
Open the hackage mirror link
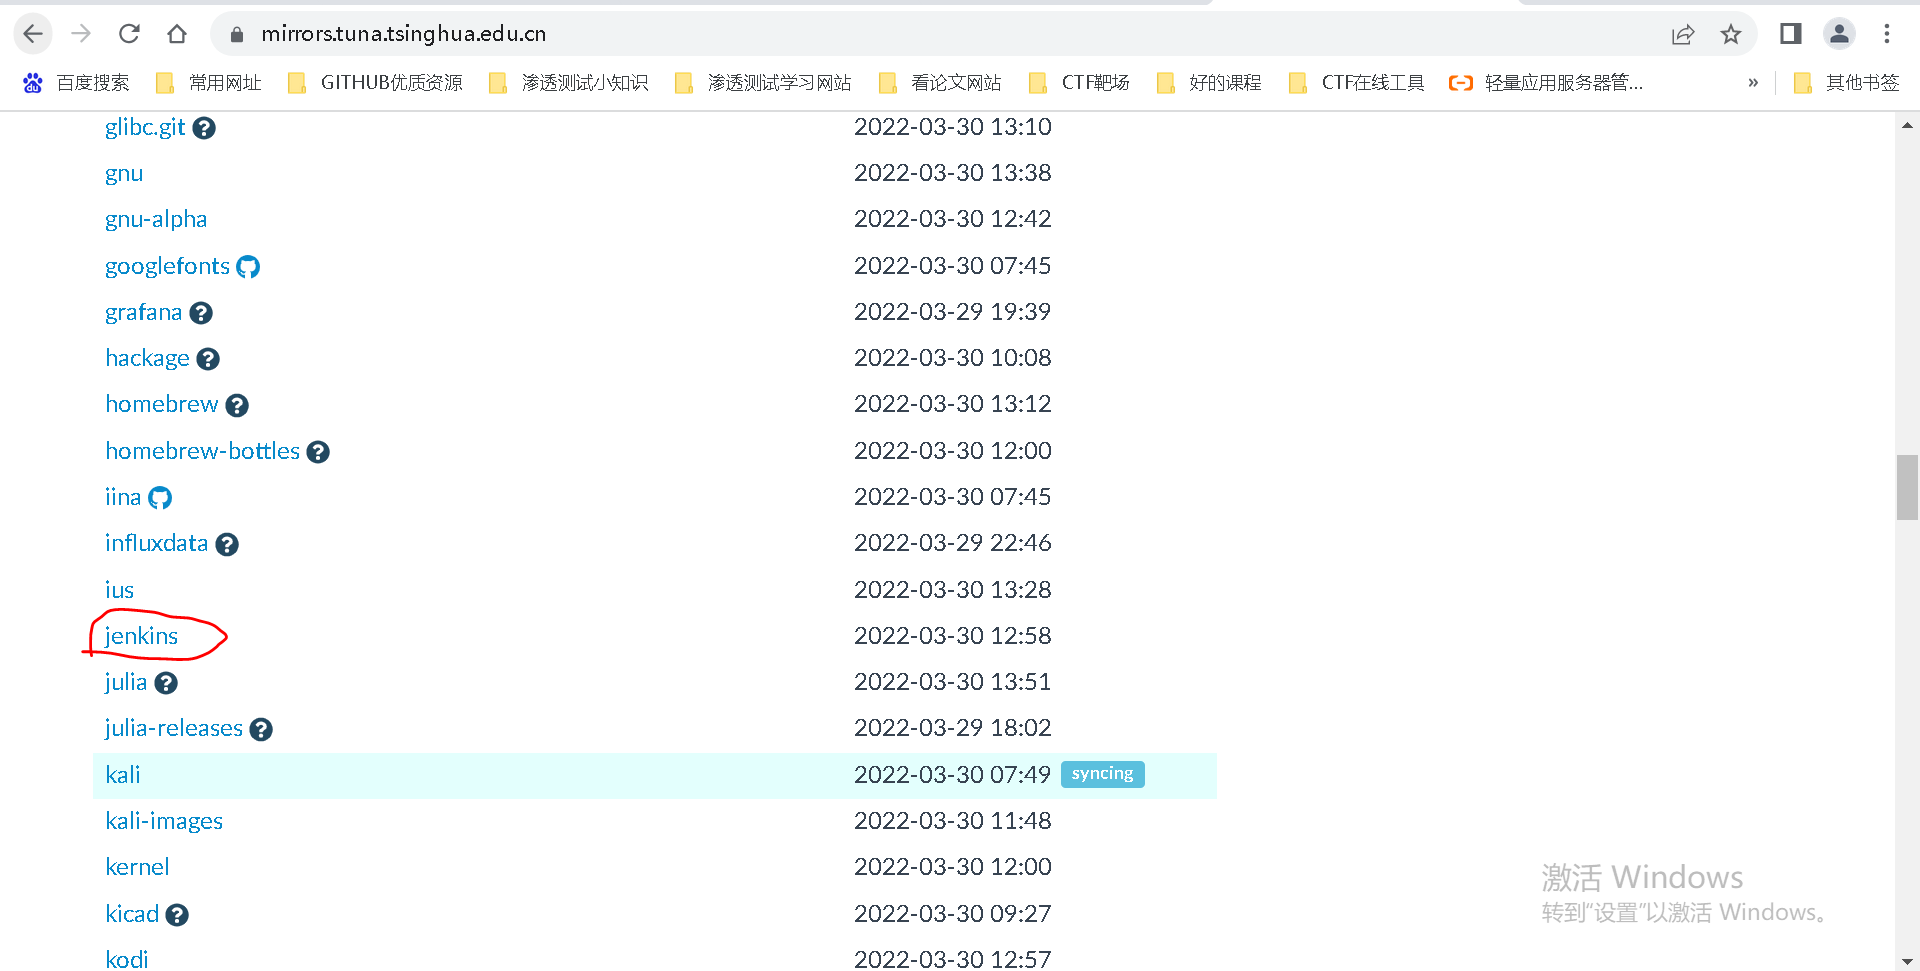(x=147, y=358)
